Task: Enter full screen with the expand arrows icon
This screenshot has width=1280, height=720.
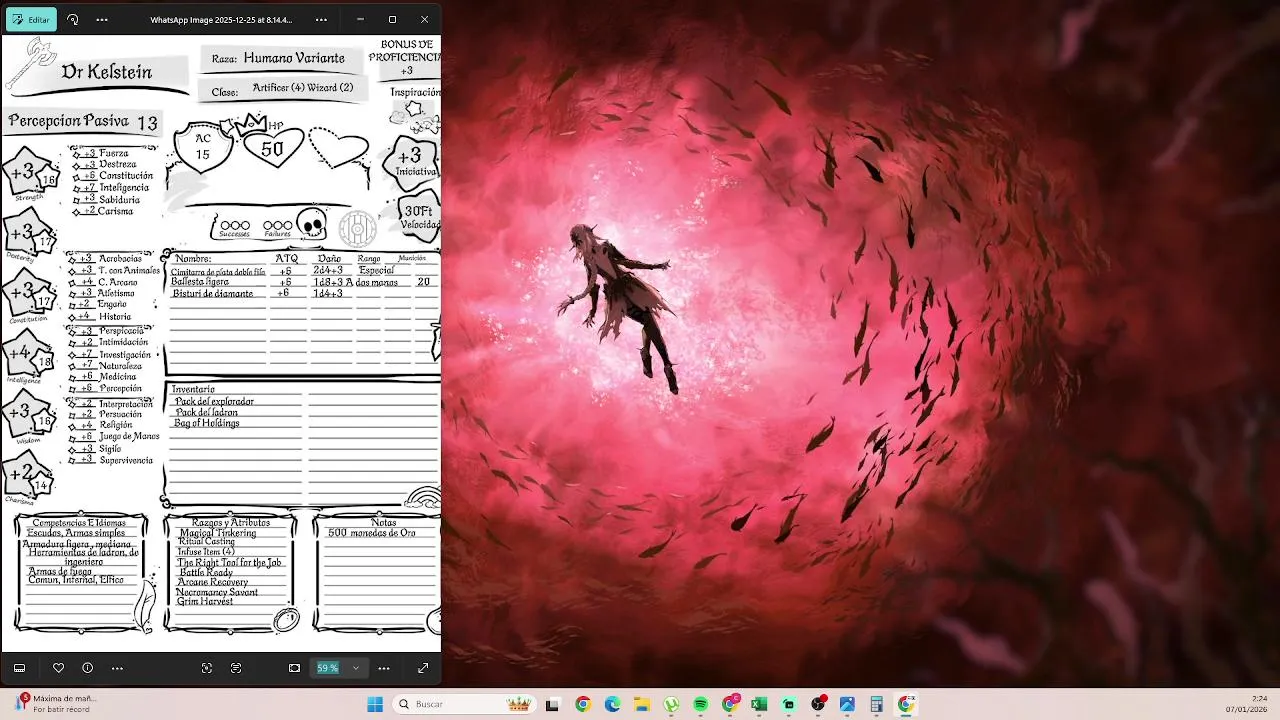Action: (x=423, y=668)
